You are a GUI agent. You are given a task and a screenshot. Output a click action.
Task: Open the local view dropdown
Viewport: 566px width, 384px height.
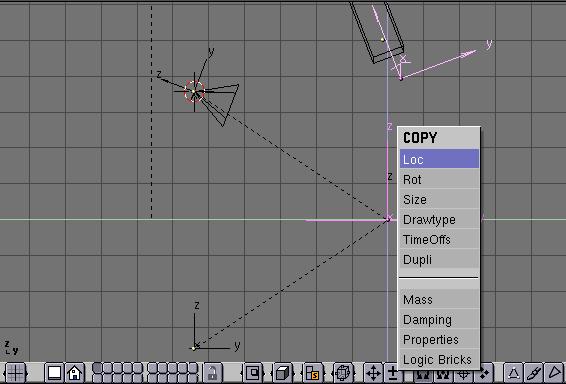point(253,373)
